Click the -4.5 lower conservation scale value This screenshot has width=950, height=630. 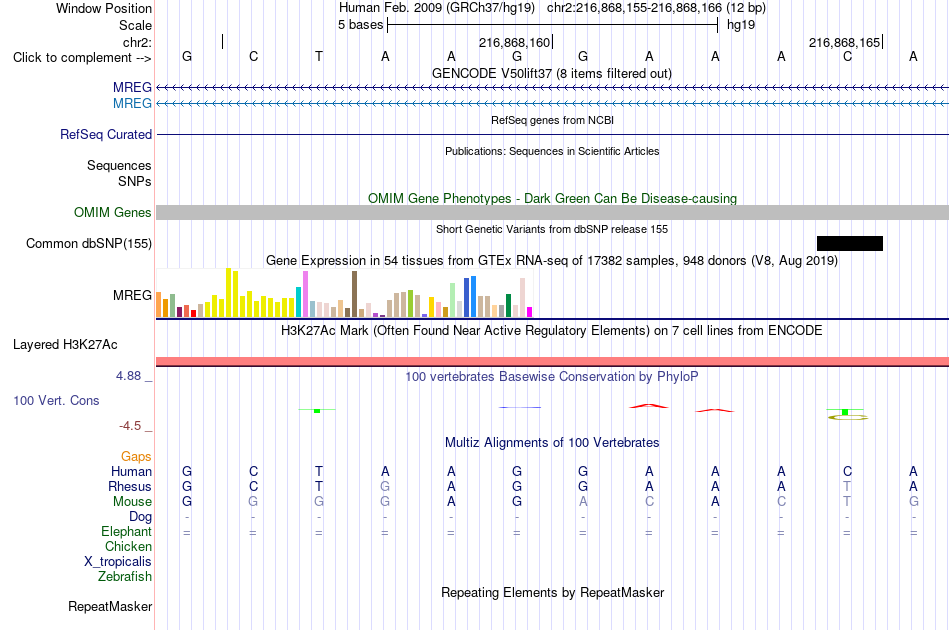(130, 426)
